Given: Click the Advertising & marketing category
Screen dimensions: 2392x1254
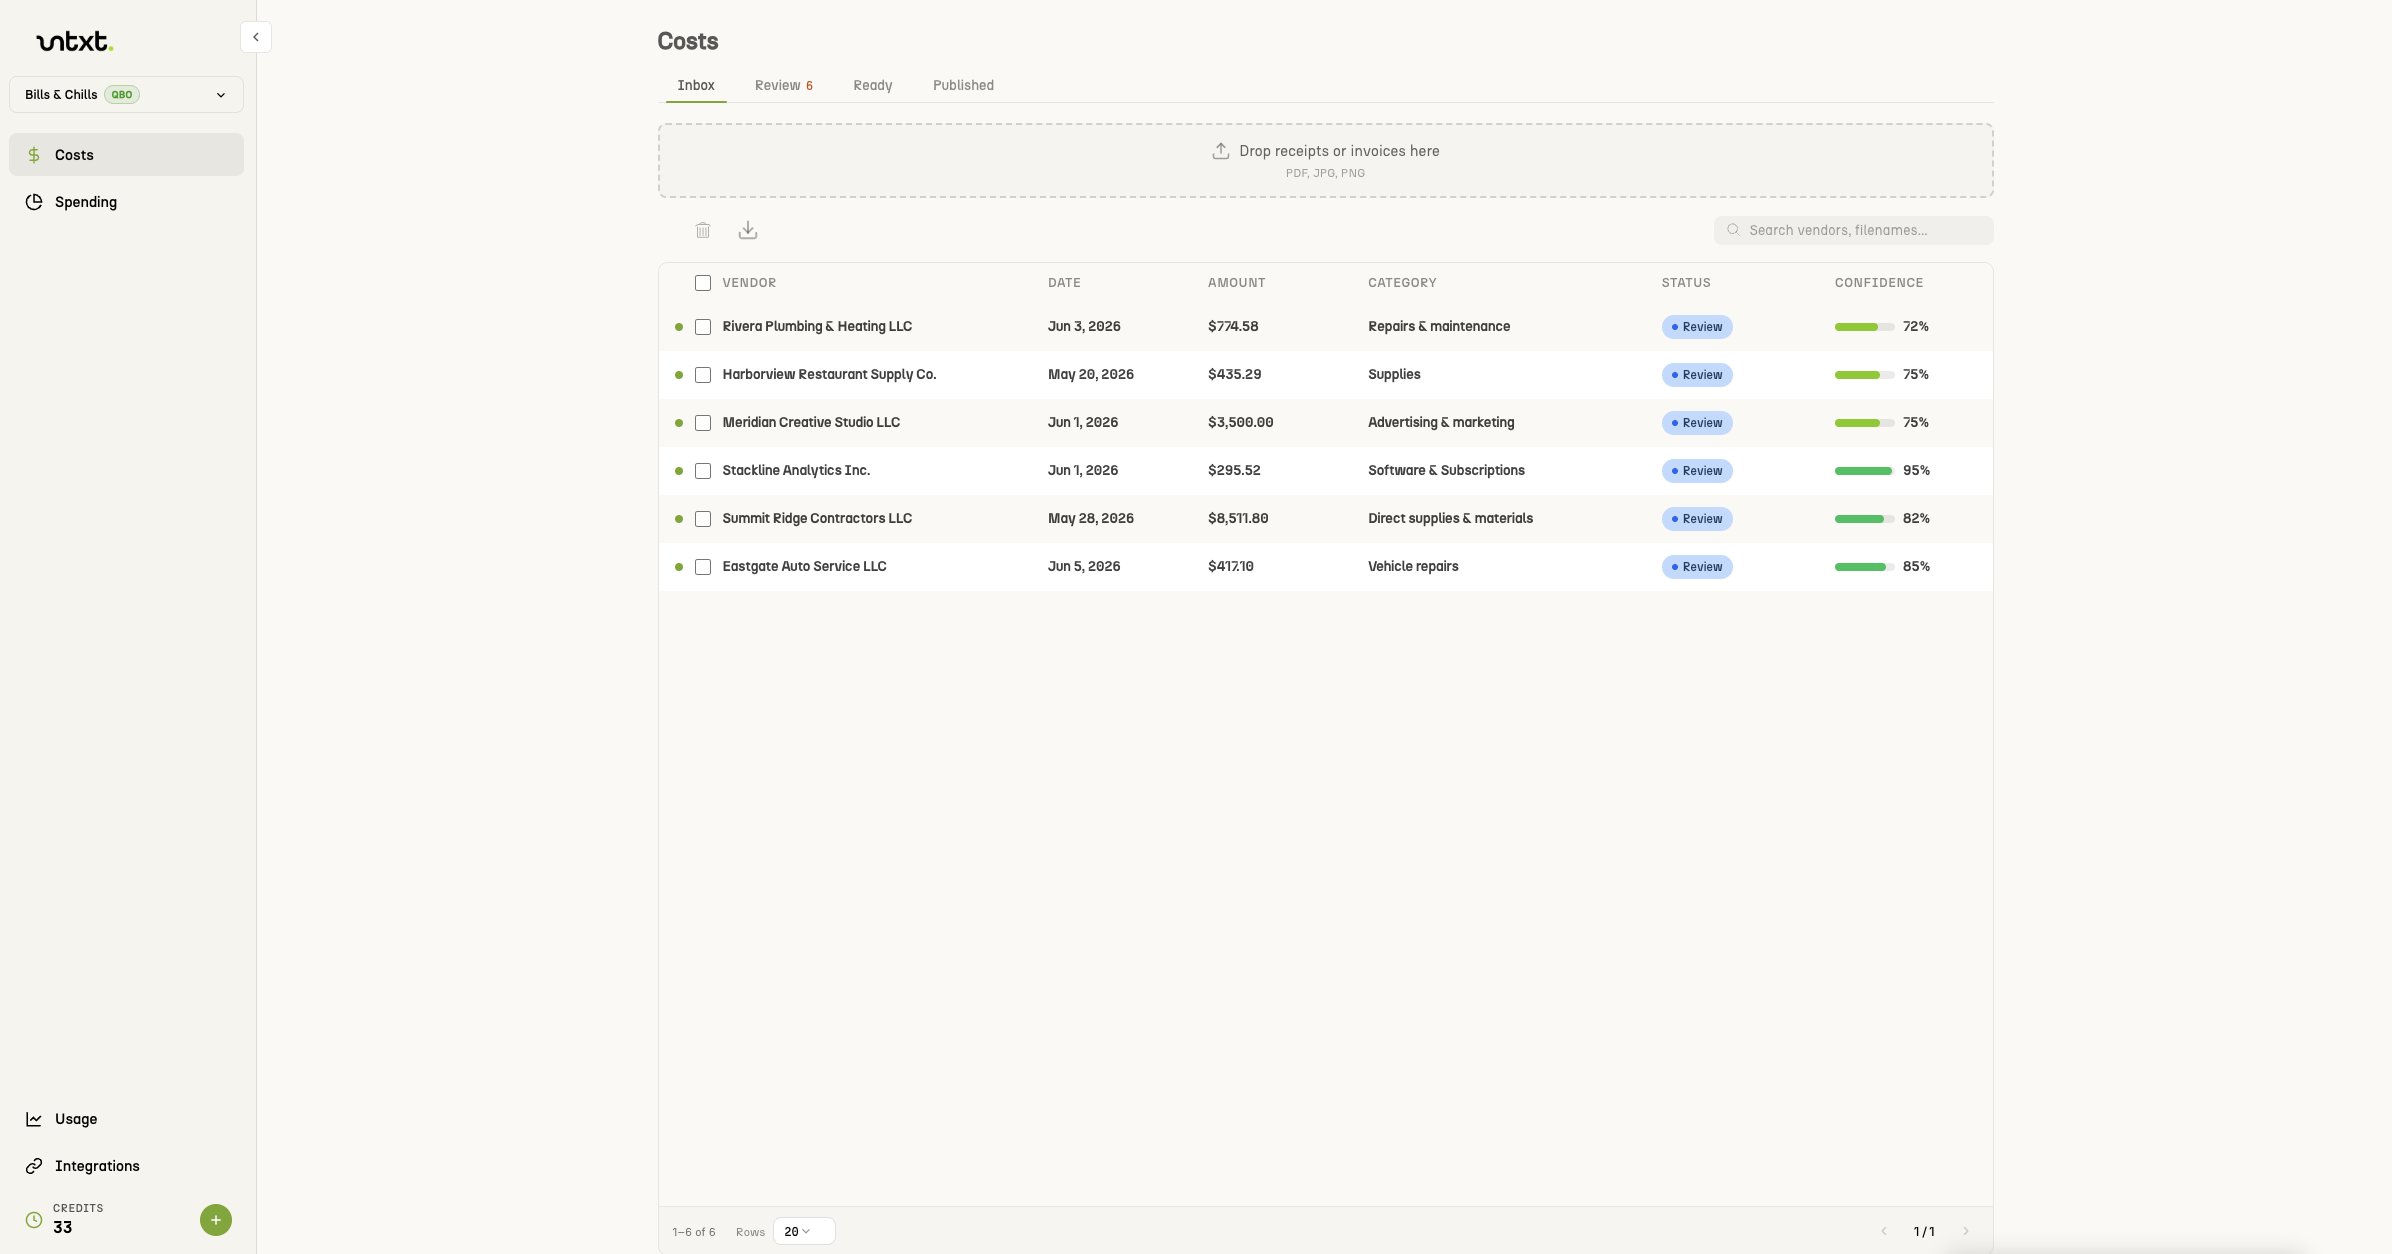Looking at the screenshot, I should tap(1441, 423).
